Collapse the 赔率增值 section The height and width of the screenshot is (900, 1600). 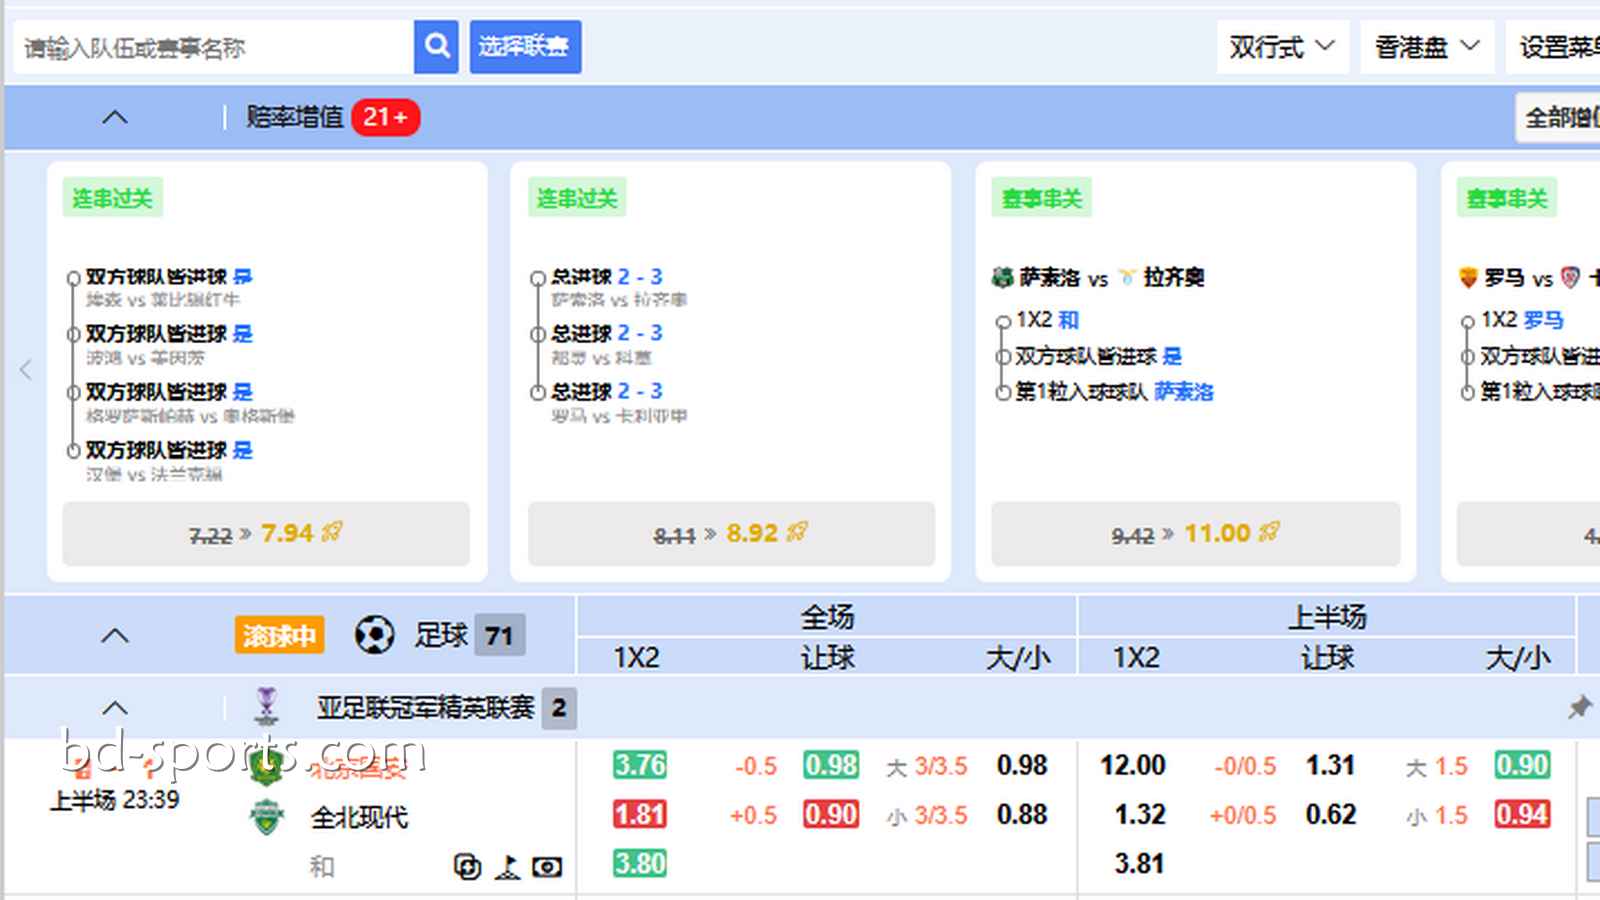pos(115,117)
